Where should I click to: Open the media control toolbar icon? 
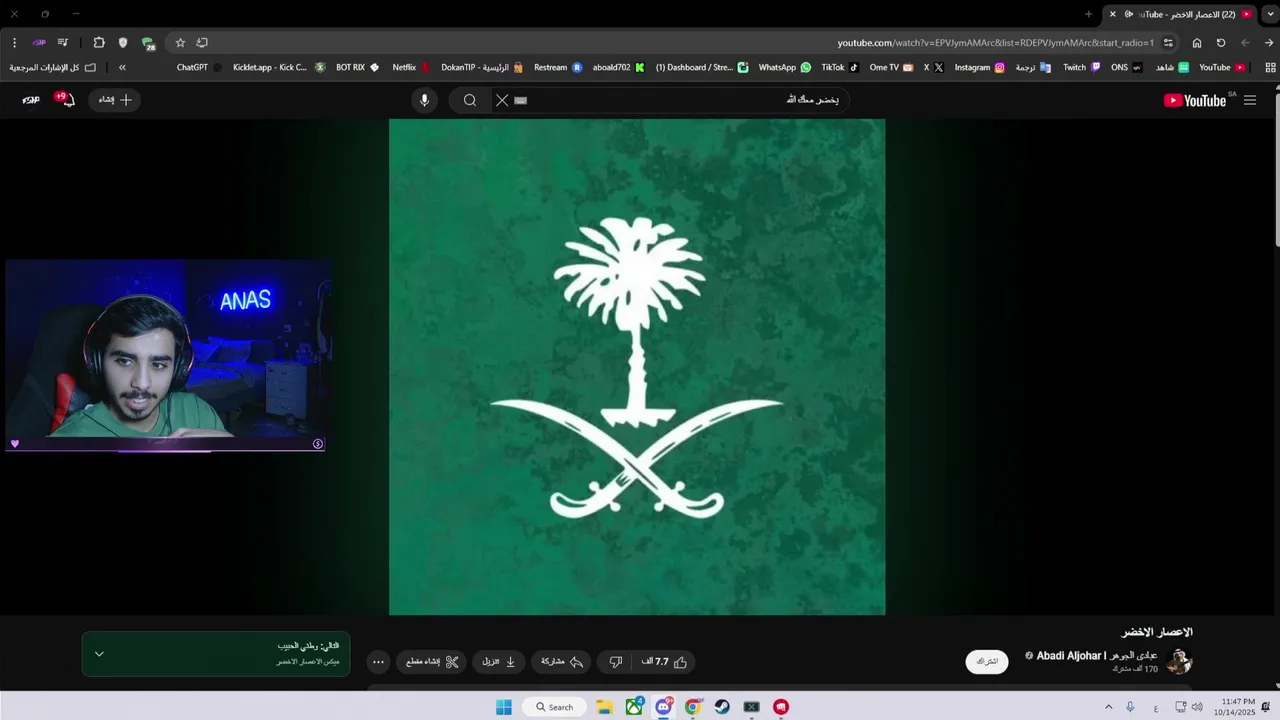click(x=63, y=43)
